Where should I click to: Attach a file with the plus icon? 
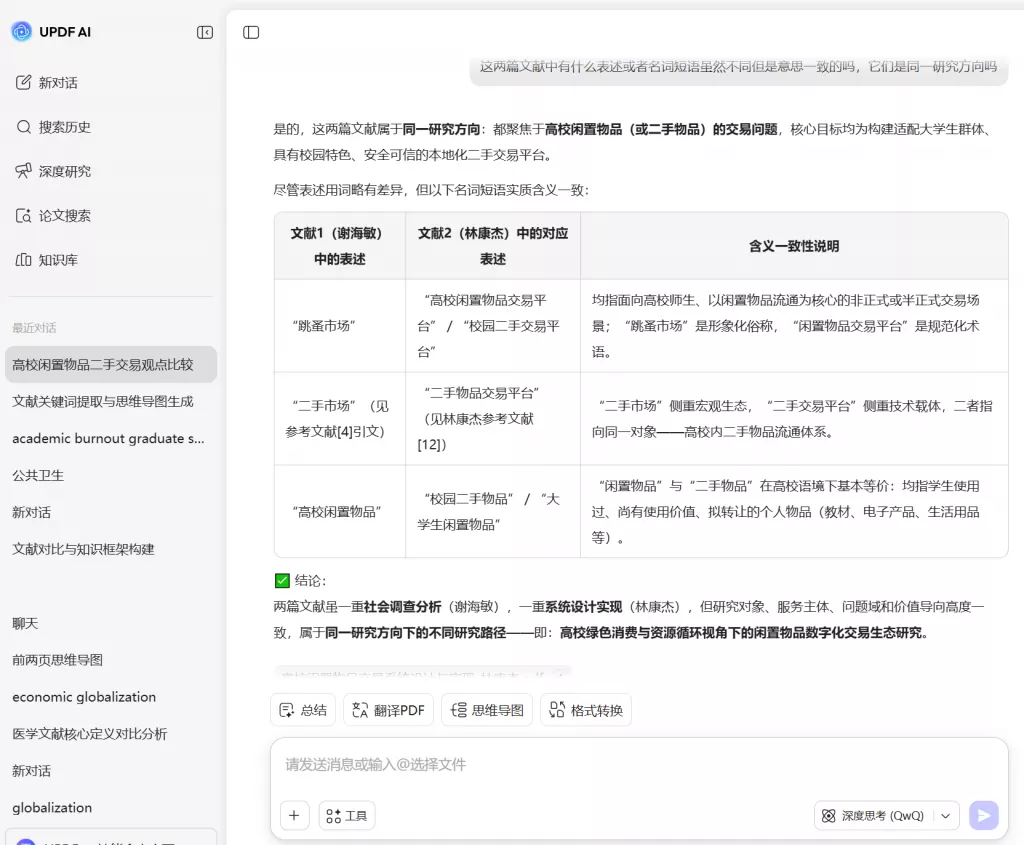tap(294, 815)
